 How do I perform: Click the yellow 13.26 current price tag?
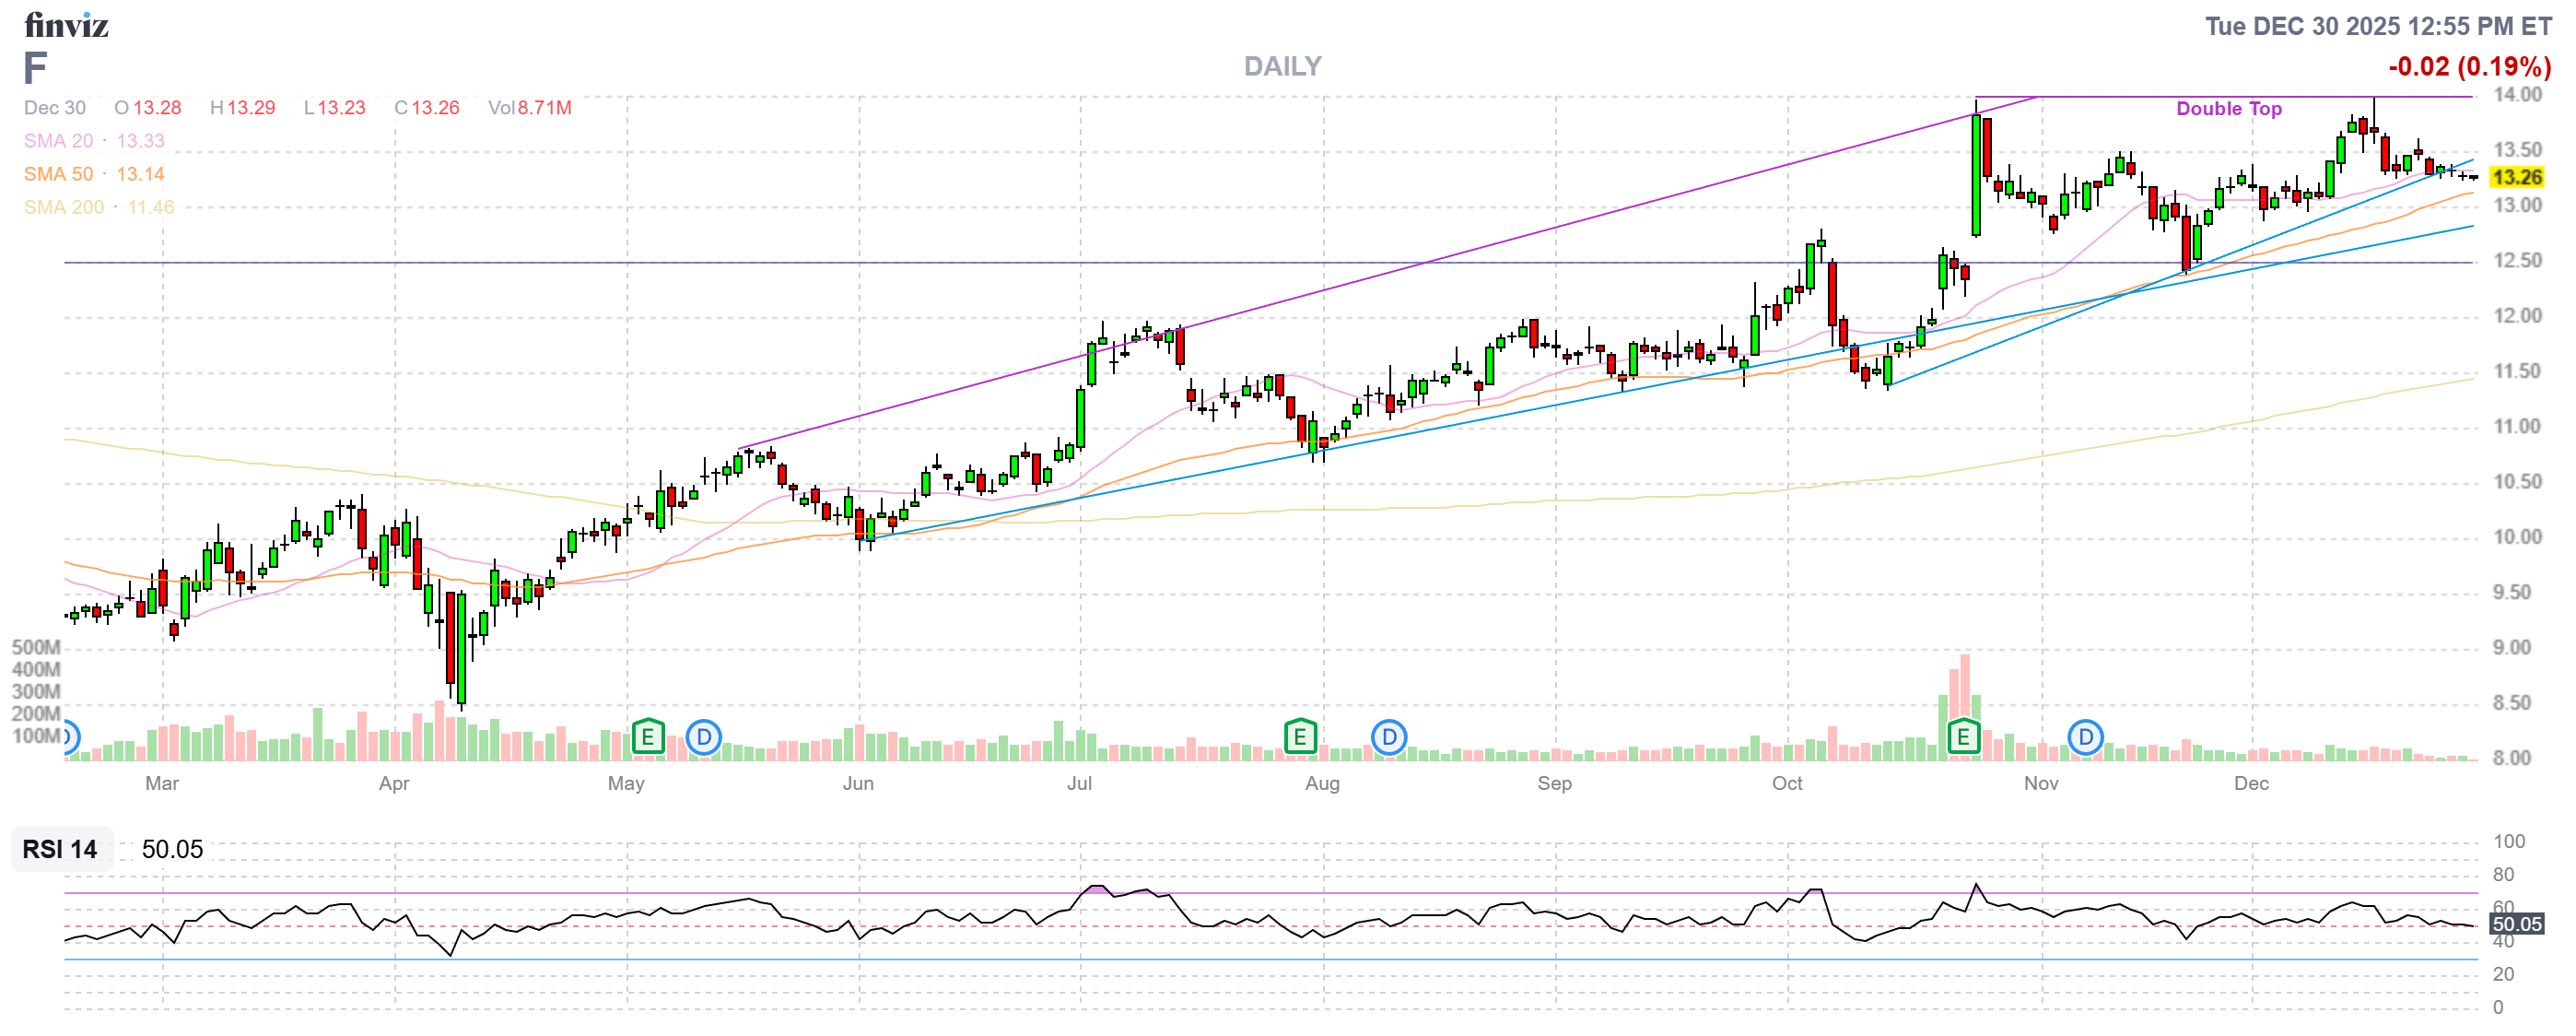click(2515, 177)
